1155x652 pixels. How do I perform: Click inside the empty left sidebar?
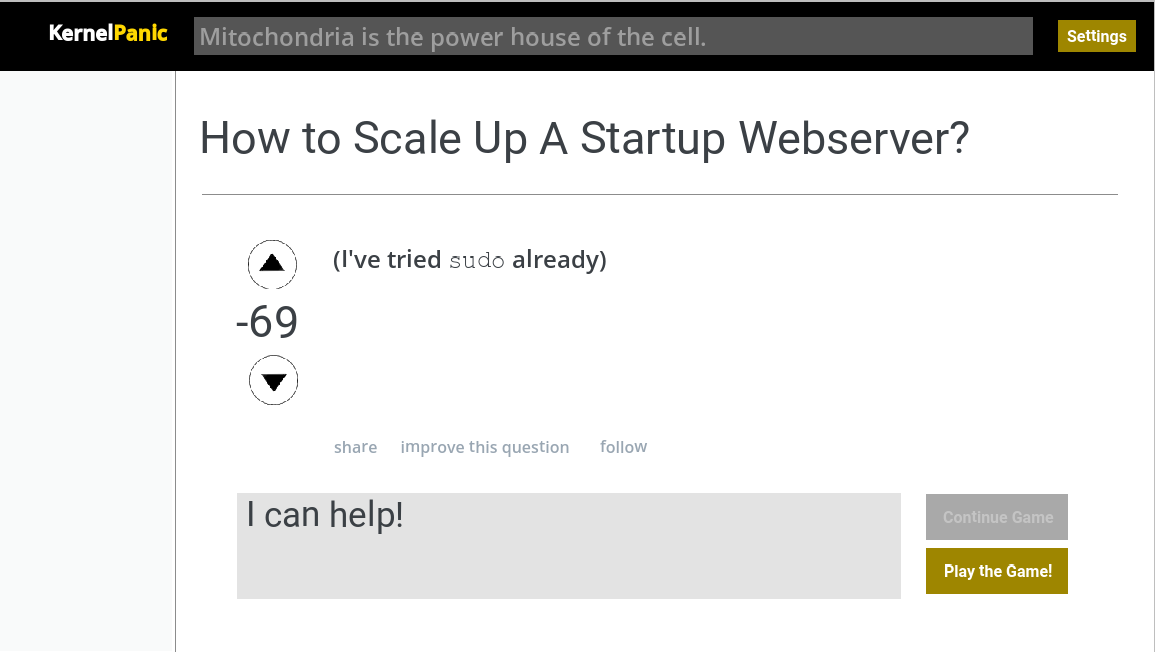tap(87, 360)
